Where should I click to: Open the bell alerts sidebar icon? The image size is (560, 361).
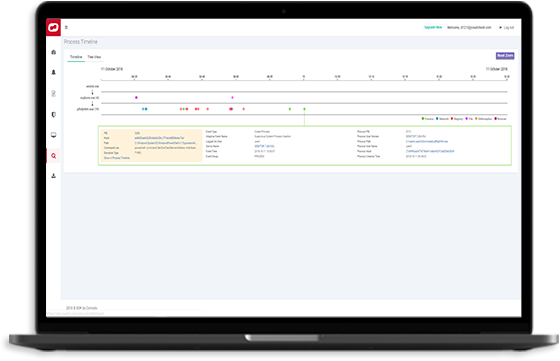[54, 72]
